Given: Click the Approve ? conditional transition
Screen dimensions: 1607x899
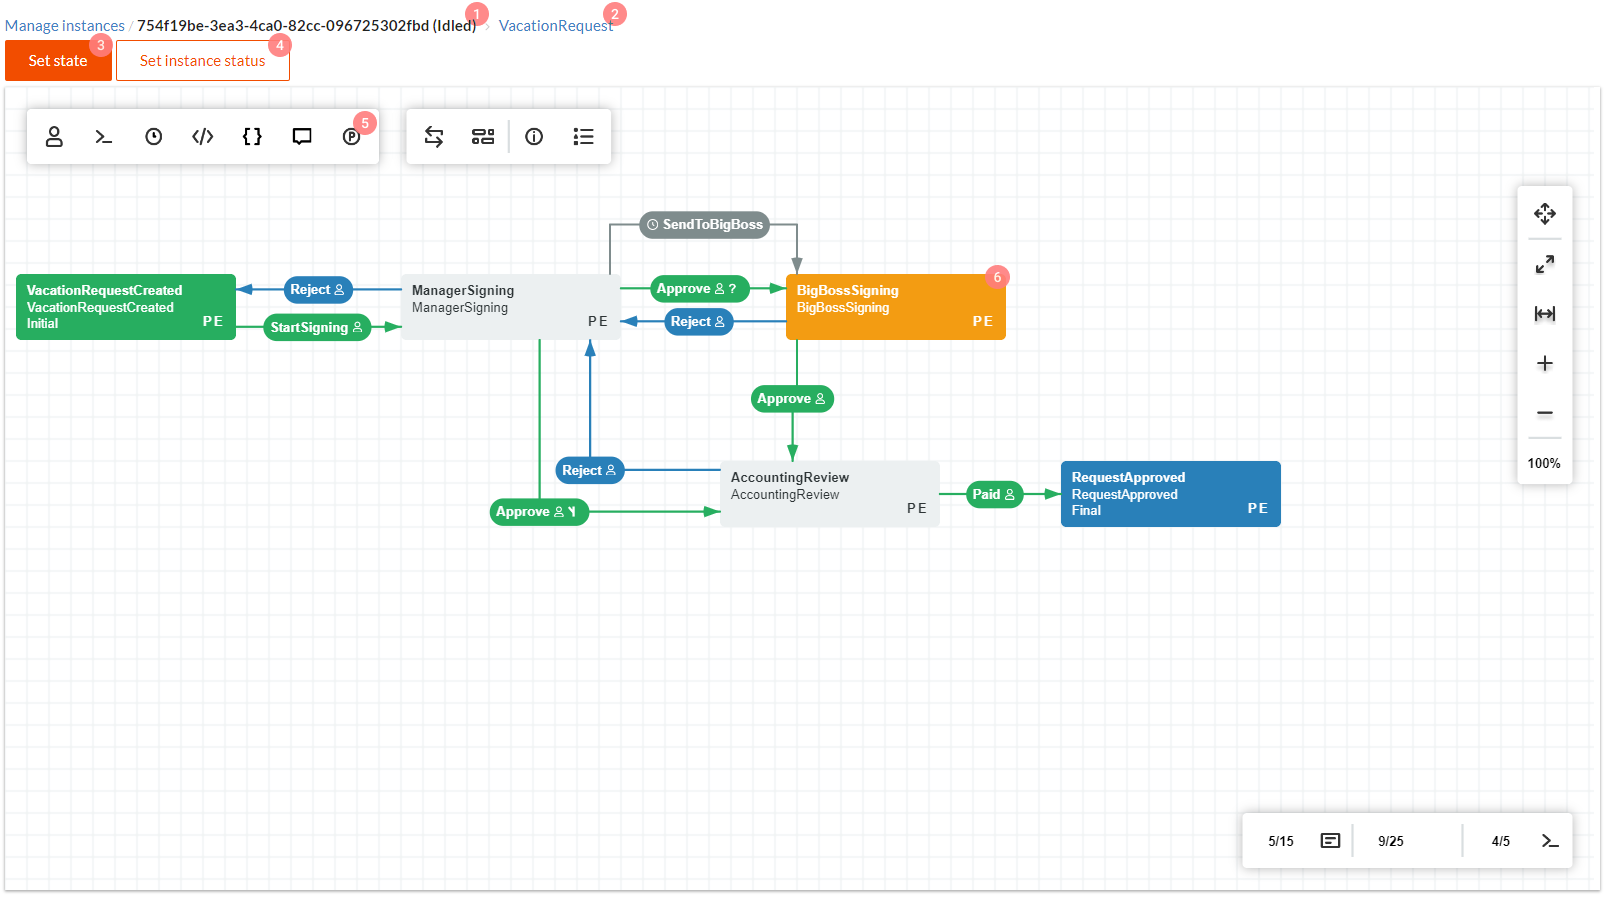Looking at the screenshot, I should click(699, 289).
